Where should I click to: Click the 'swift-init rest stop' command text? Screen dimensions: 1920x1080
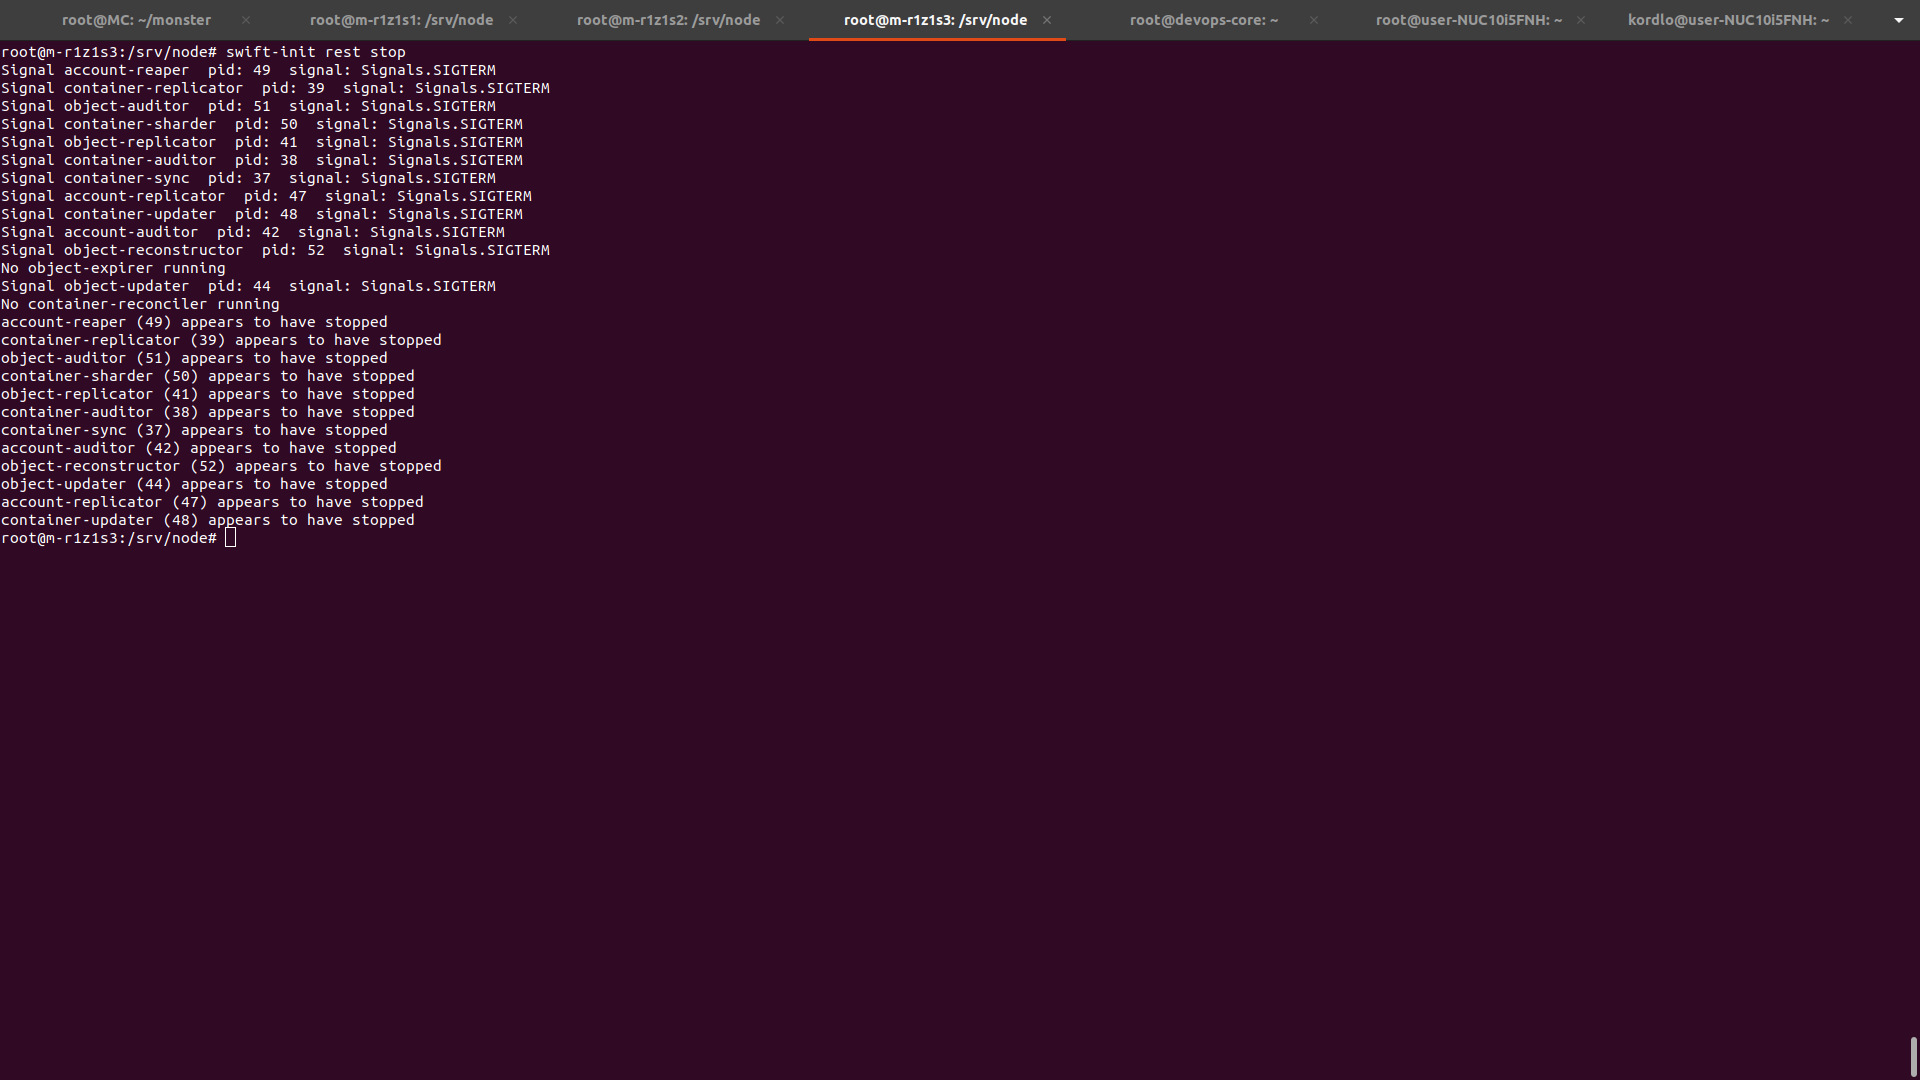pos(315,52)
